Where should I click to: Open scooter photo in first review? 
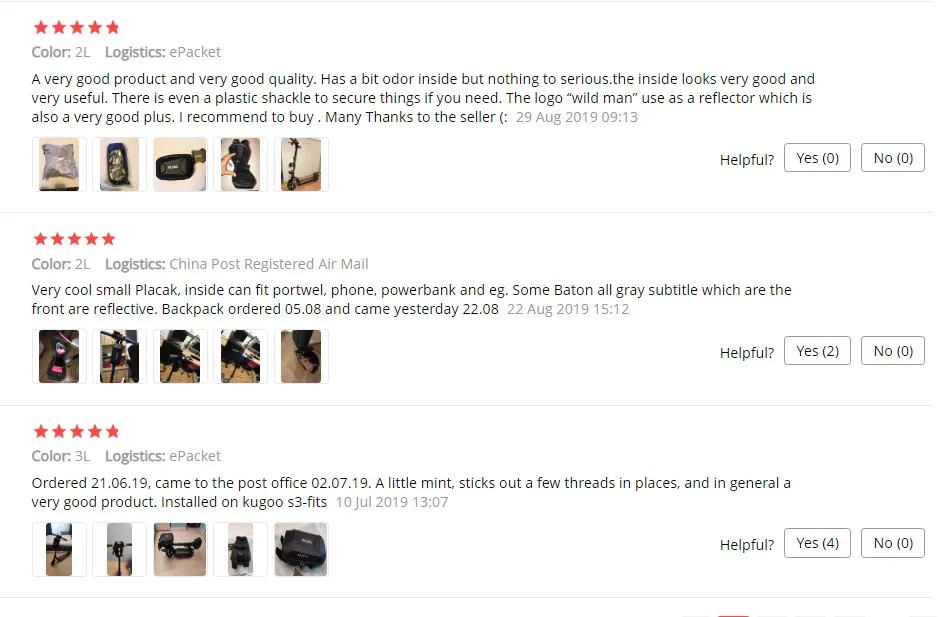point(301,164)
